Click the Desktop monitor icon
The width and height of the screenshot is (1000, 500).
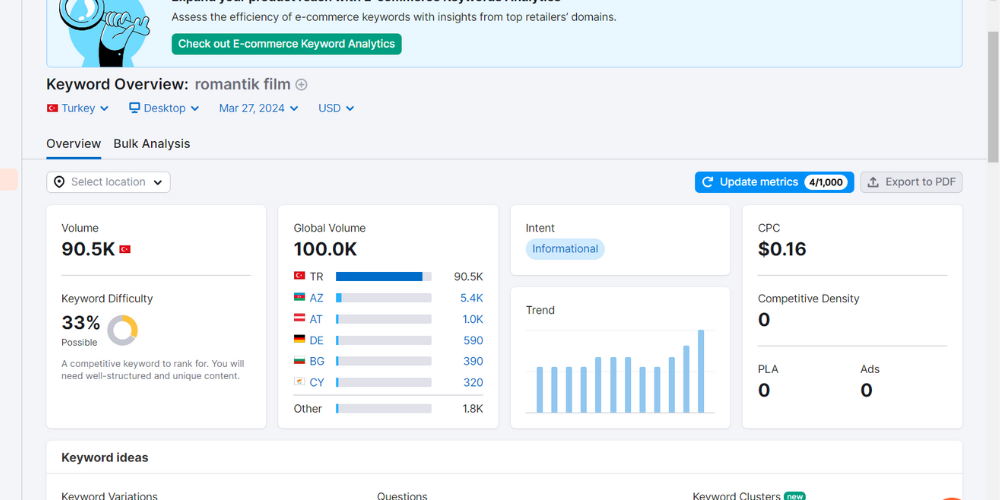coord(135,108)
